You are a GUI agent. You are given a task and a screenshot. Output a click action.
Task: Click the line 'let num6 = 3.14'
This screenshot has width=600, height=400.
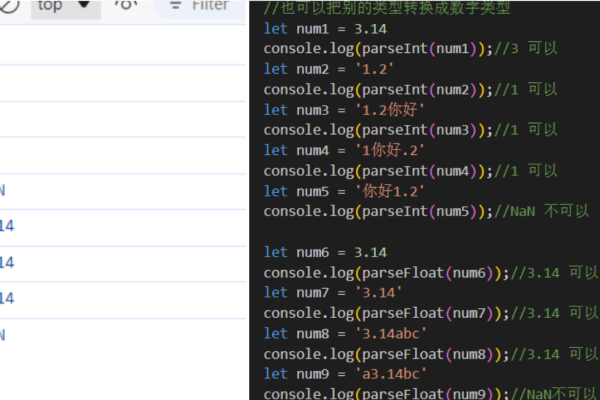pyautogui.click(x=324, y=252)
